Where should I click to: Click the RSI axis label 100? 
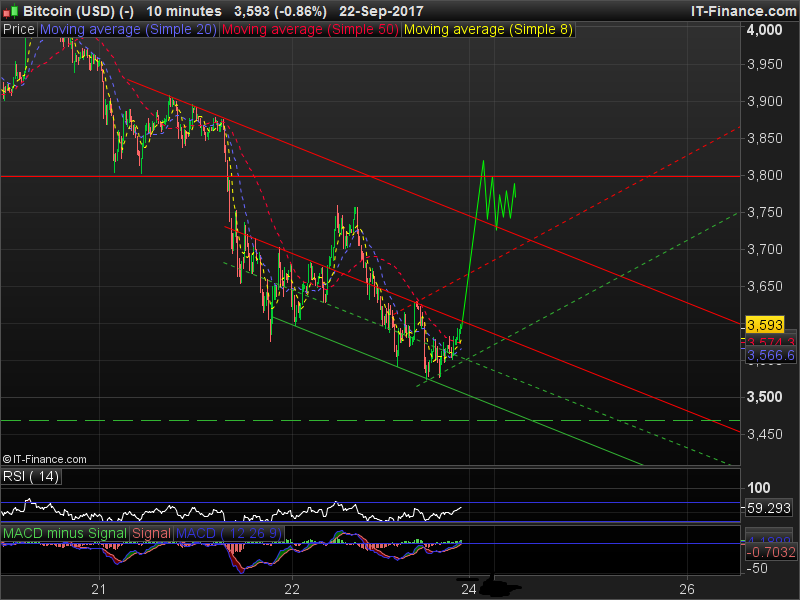coord(758,488)
